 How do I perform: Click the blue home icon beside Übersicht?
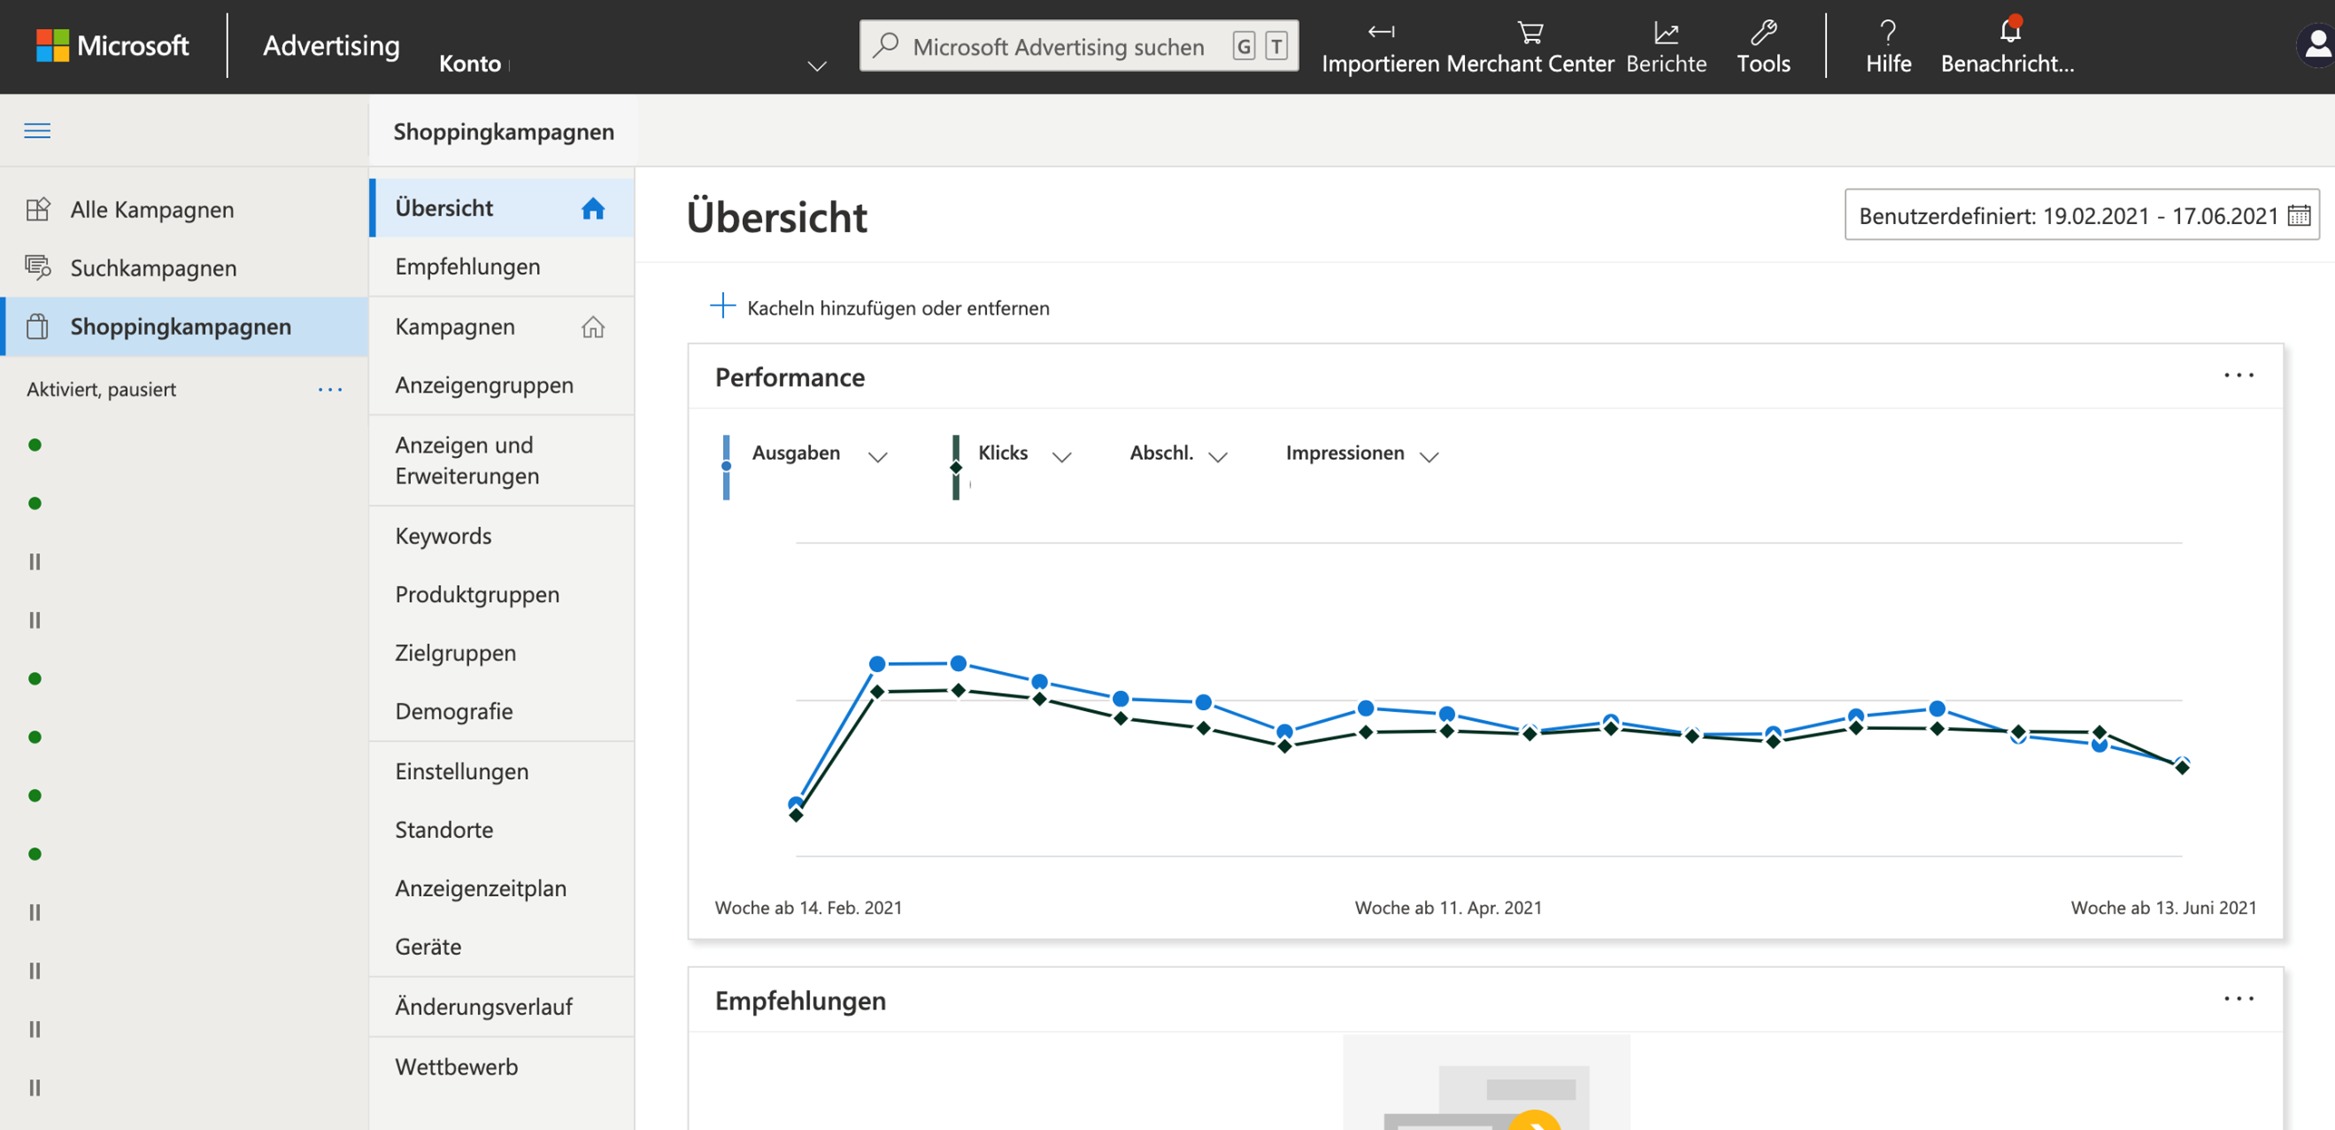[593, 208]
